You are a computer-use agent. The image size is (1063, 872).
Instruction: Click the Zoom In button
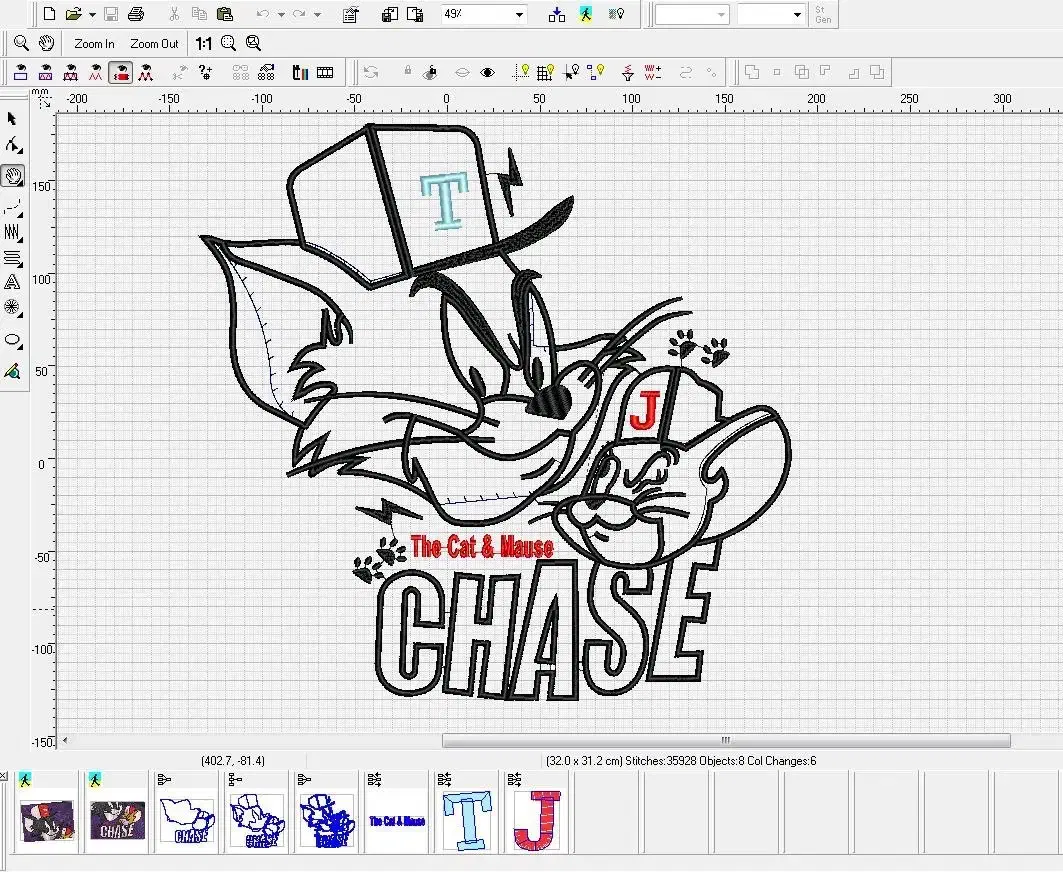(94, 44)
